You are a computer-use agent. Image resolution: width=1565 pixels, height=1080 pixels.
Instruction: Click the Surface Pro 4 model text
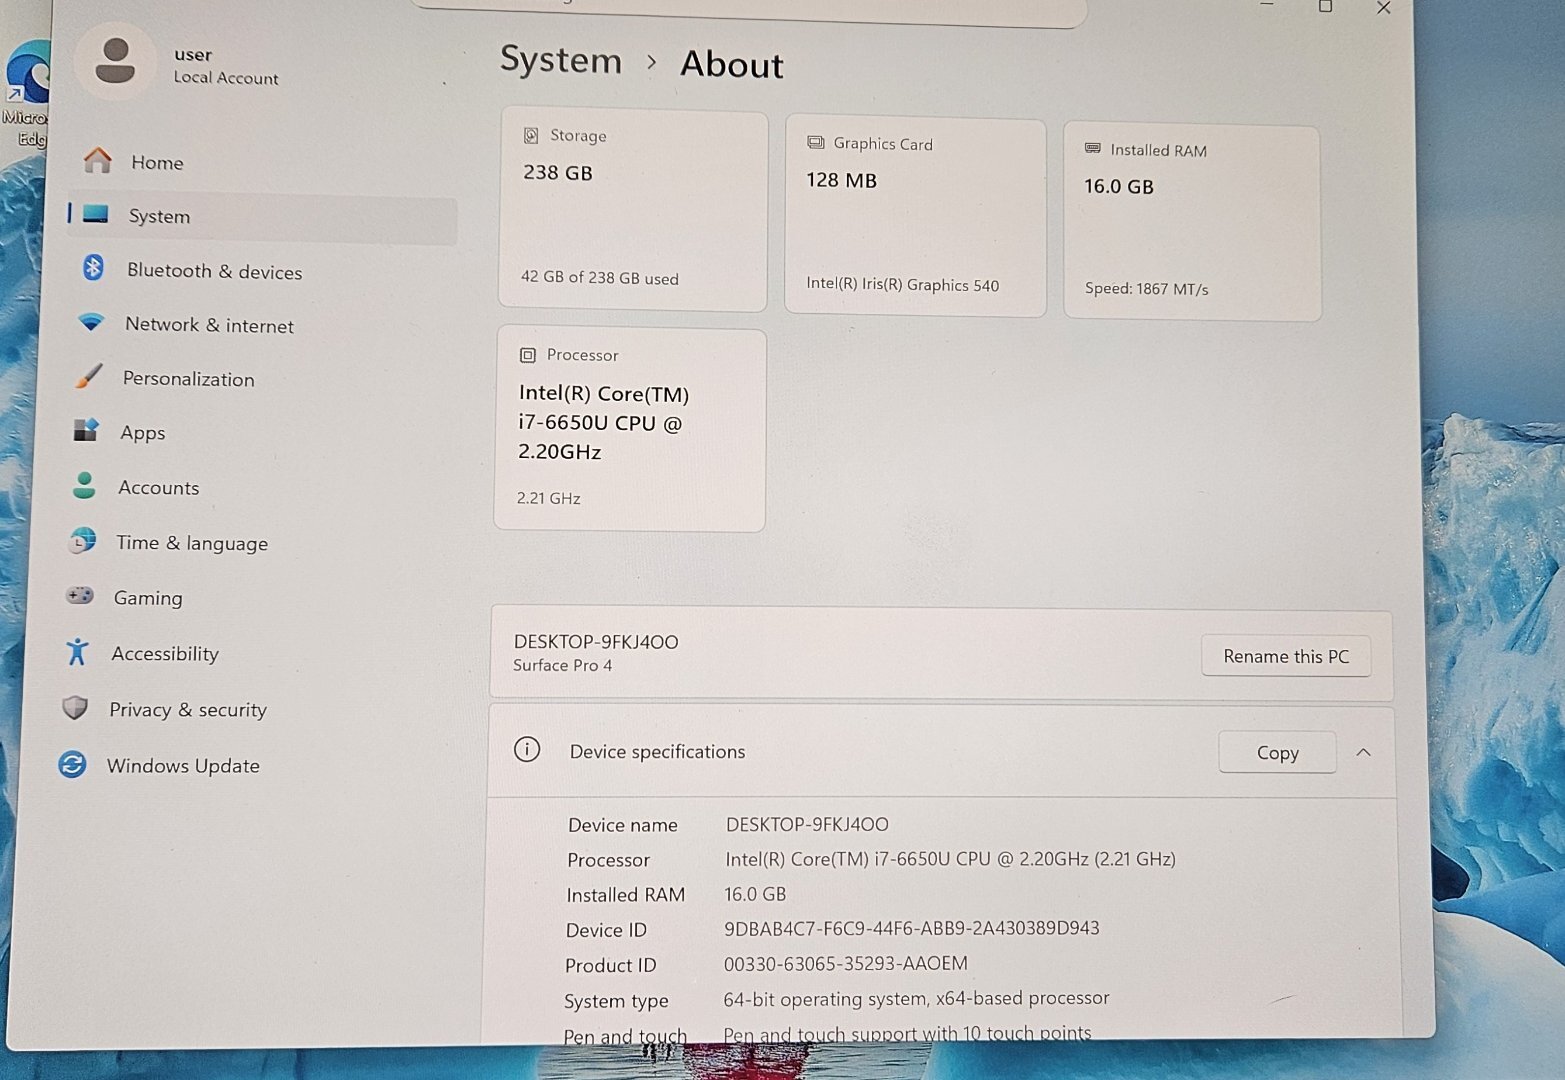[563, 665]
